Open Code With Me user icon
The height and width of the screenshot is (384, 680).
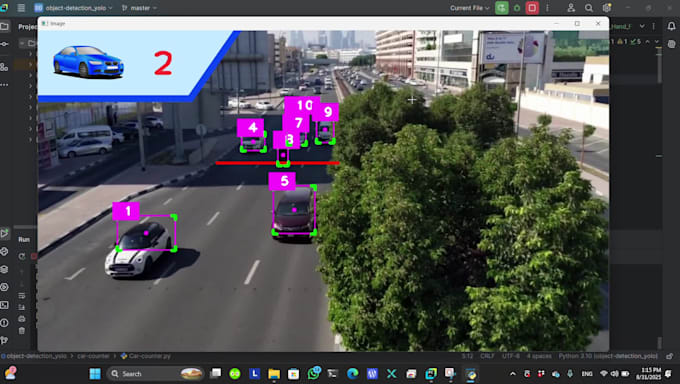(x=571, y=8)
